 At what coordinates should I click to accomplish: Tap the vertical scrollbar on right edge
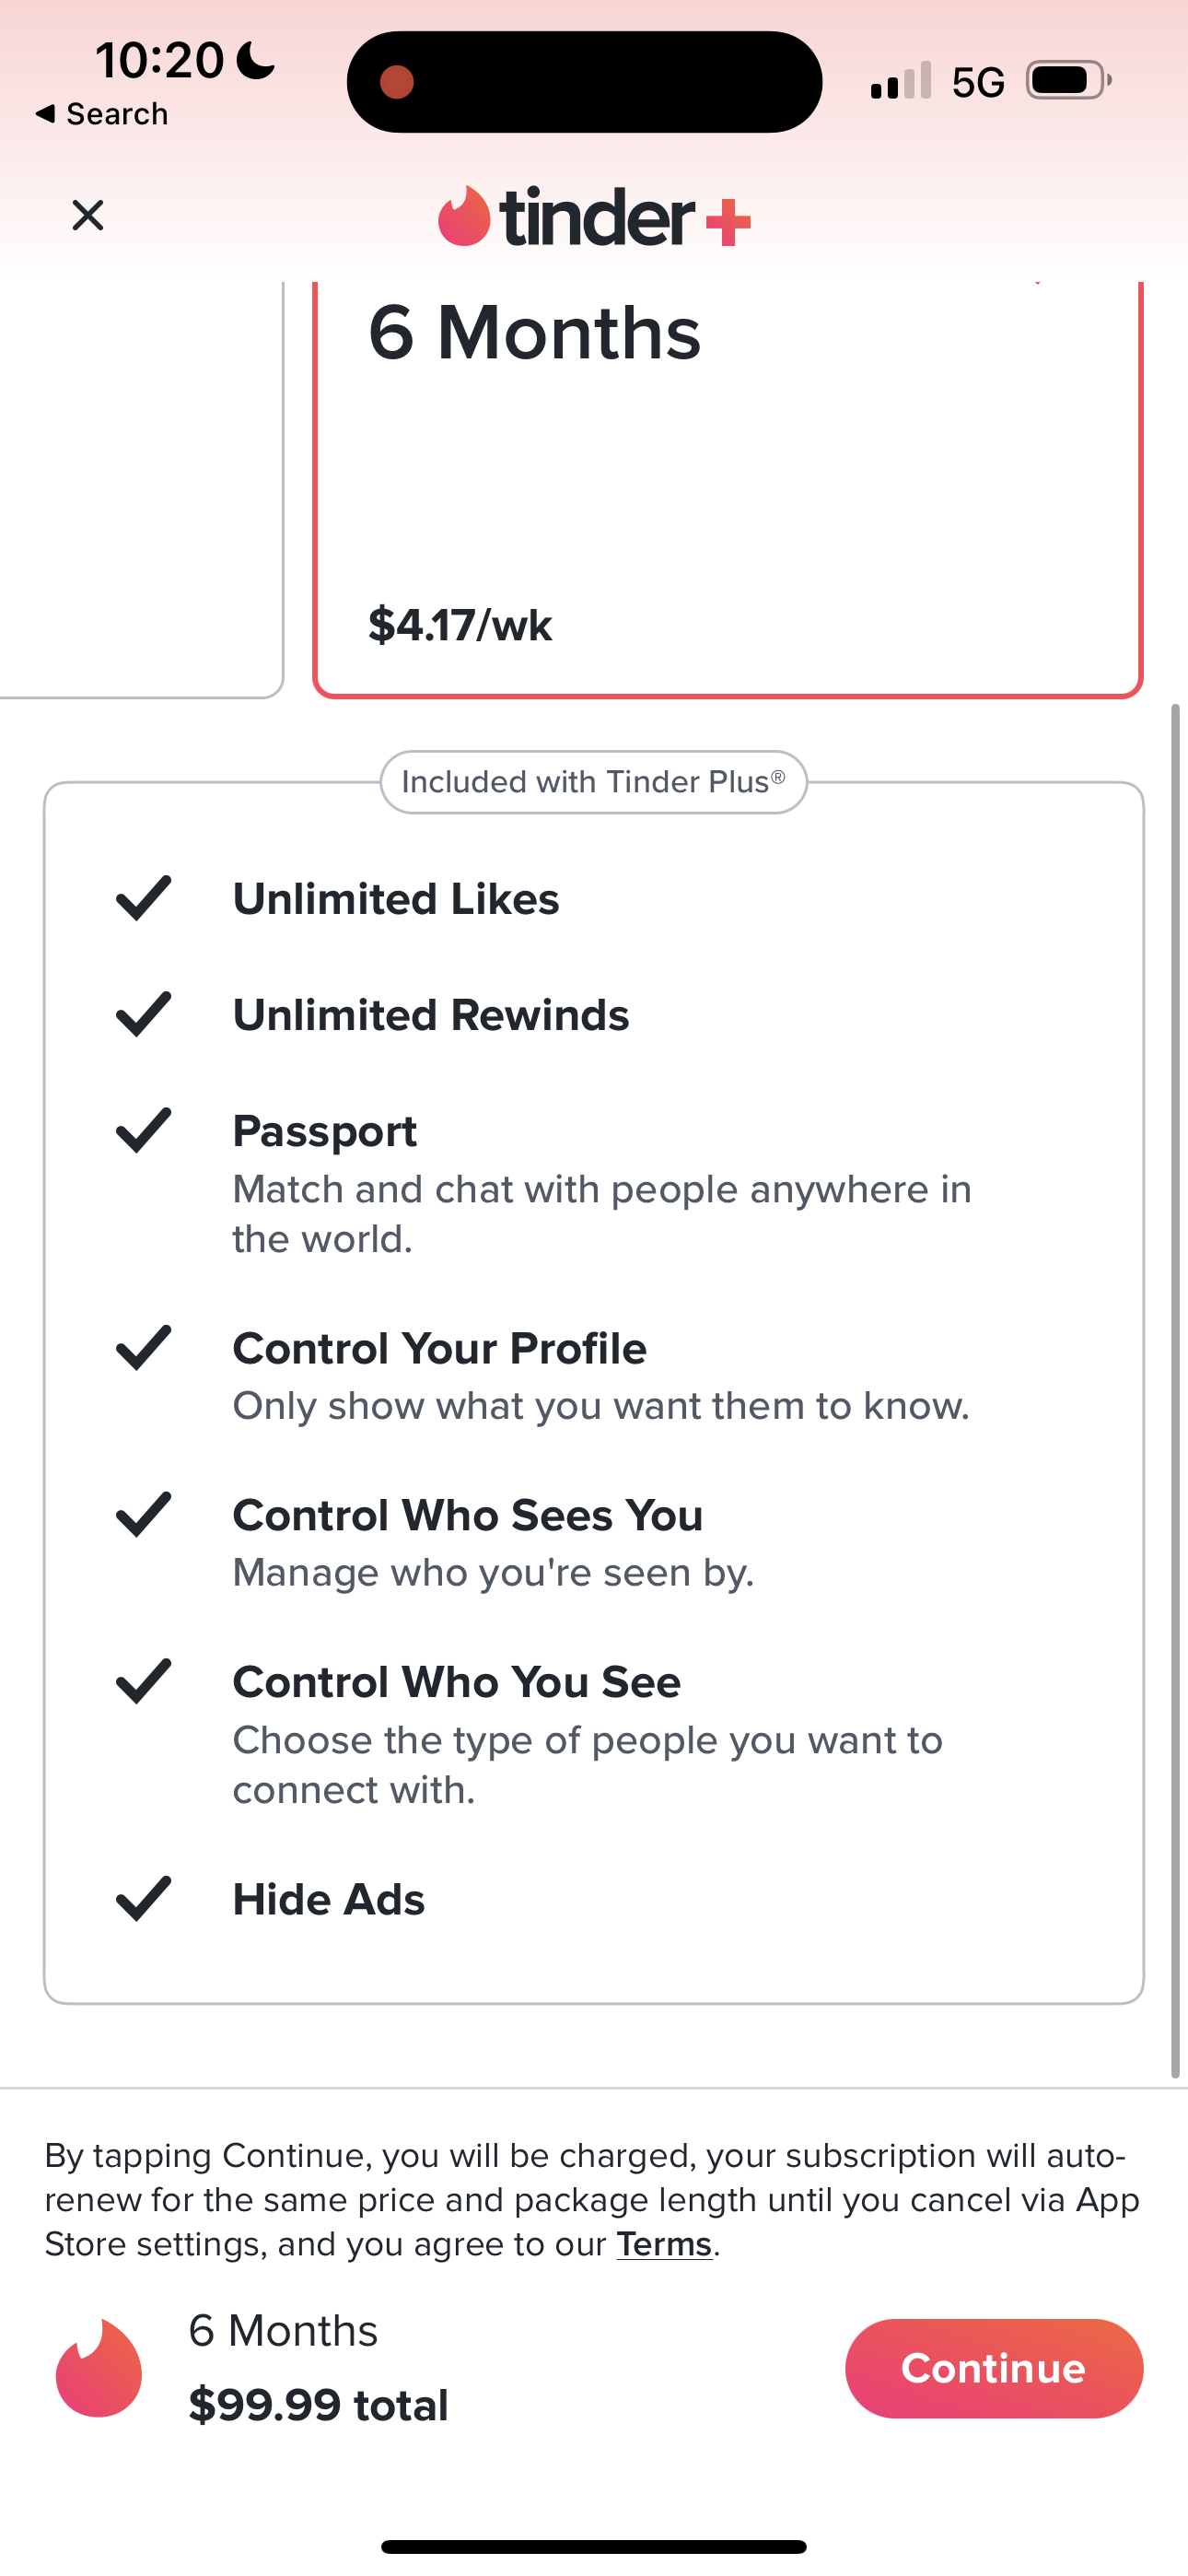[1176, 1390]
